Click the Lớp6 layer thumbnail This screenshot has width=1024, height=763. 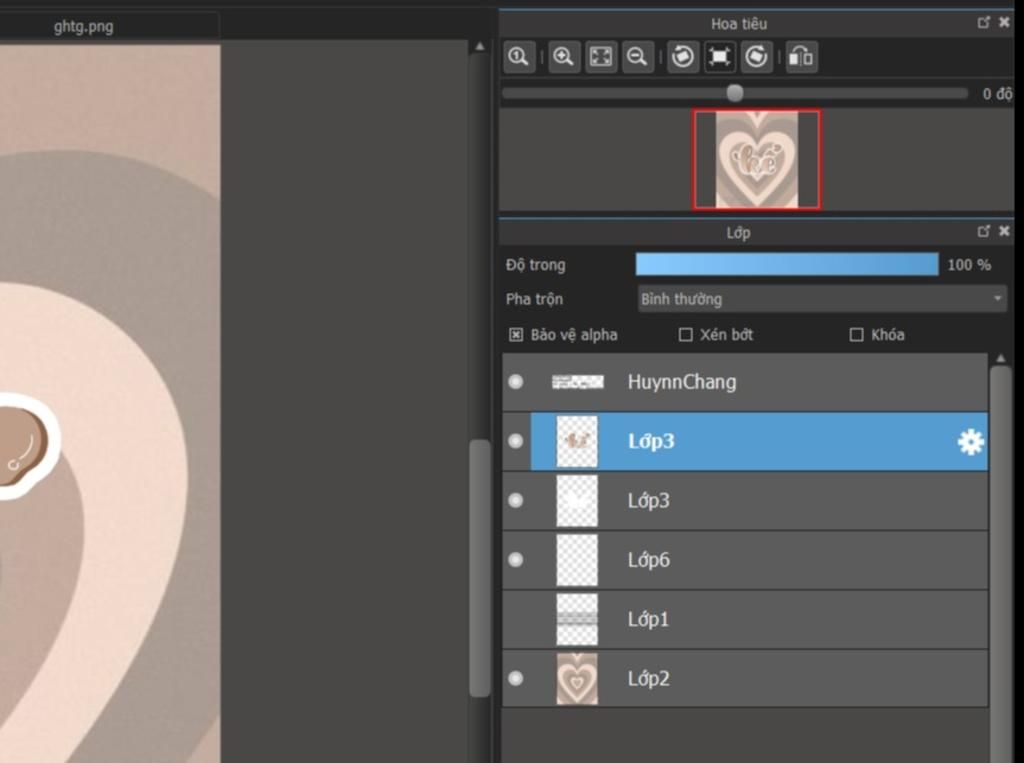tap(577, 560)
